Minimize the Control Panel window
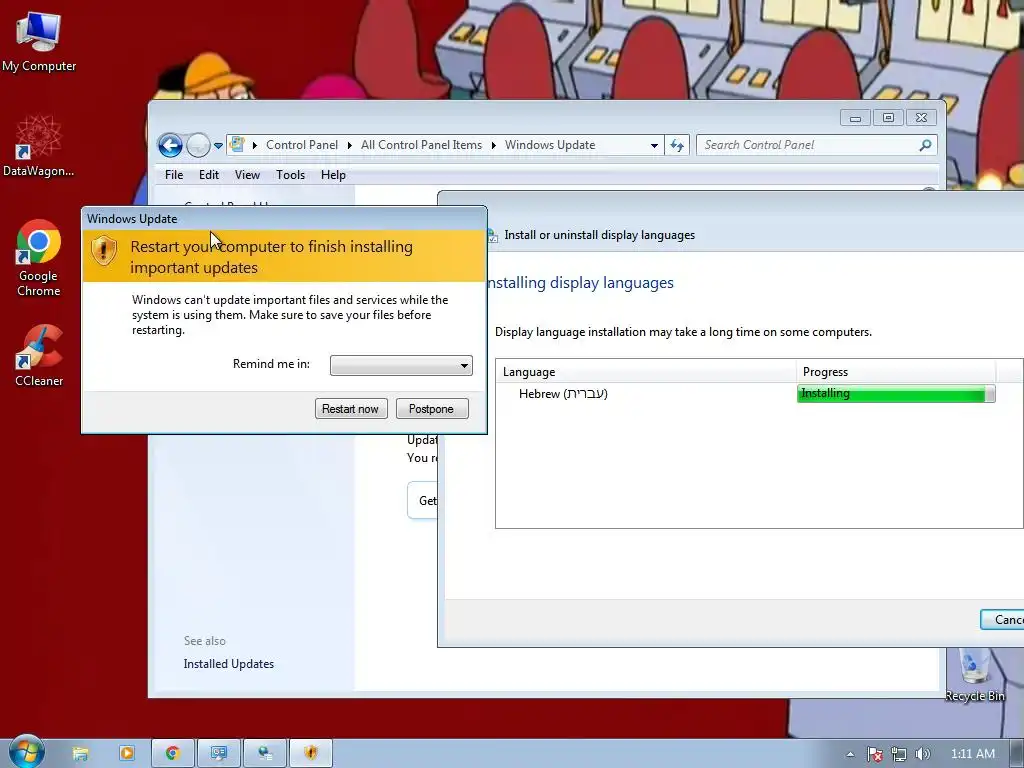 855,118
